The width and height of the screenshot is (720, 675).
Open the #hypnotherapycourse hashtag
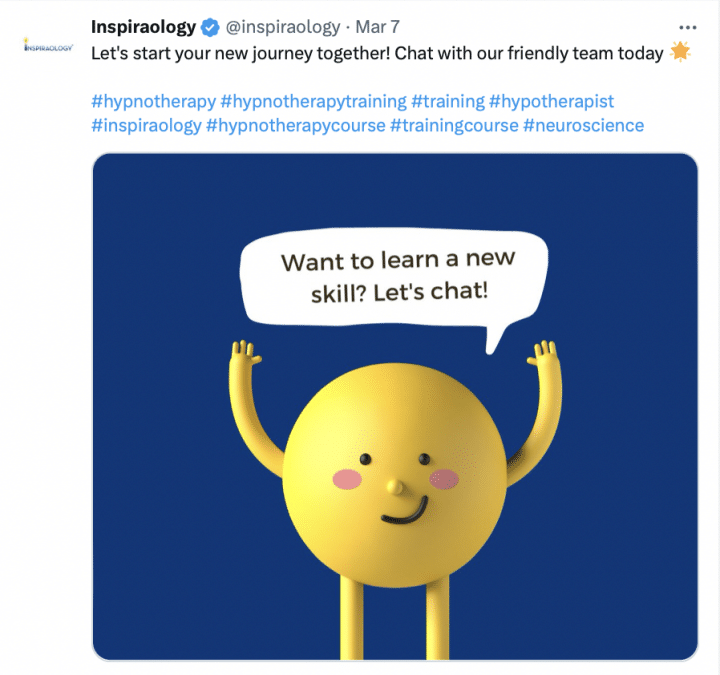[x=296, y=125]
